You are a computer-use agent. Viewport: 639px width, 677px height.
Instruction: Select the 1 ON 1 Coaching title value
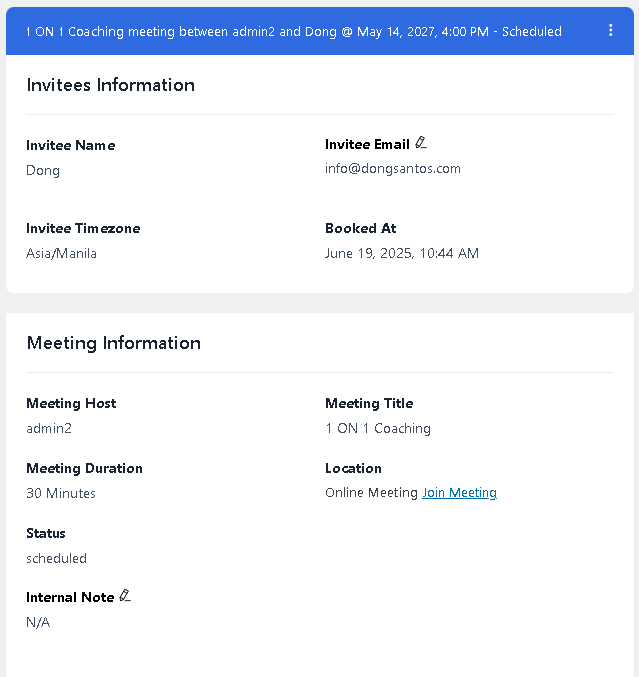coord(378,428)
